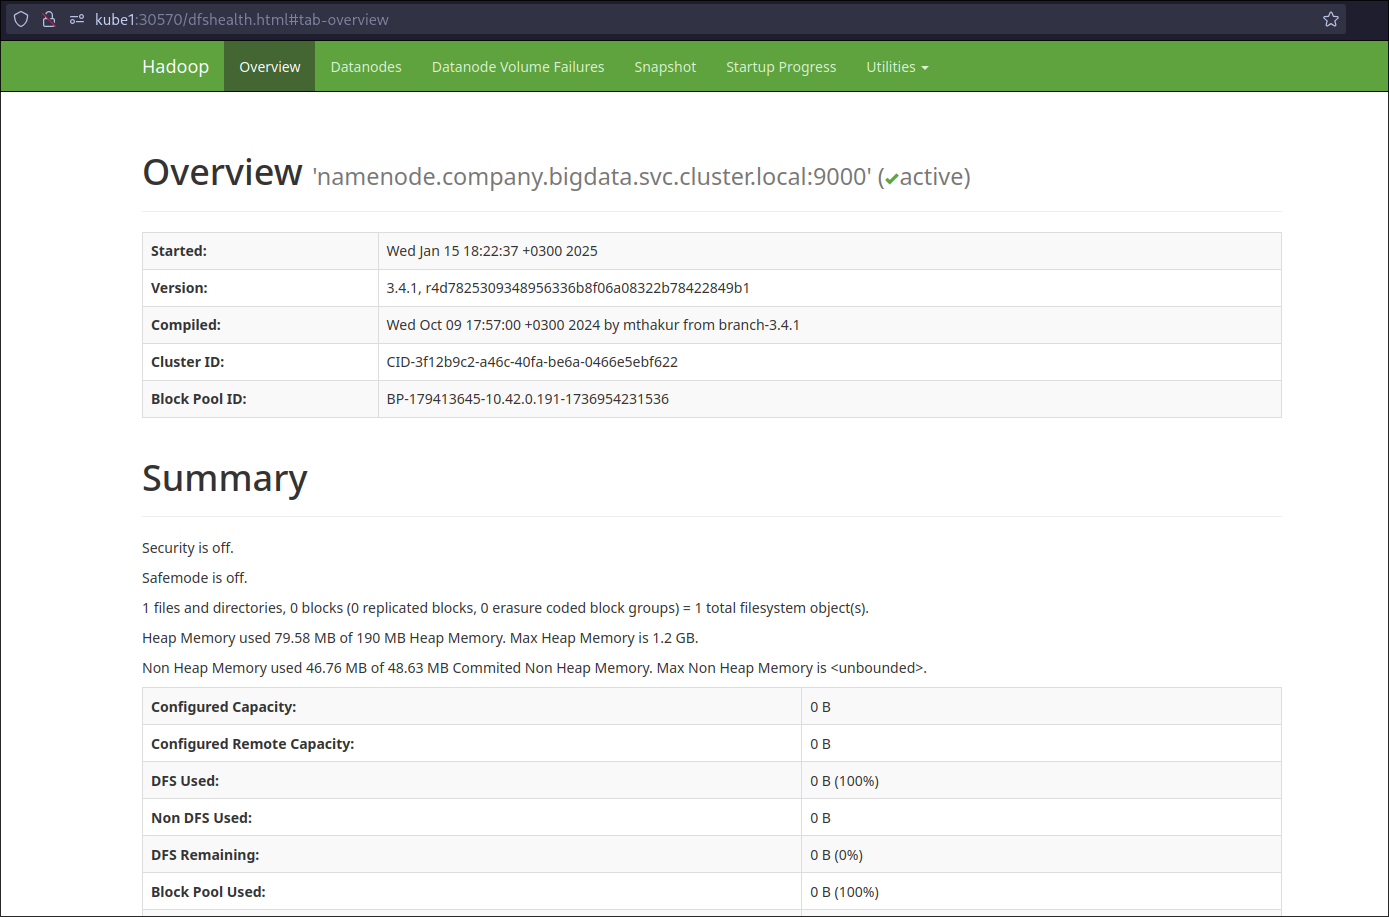Screen dimensions: 1389x917
Task: Click the DFS Used value 0 B (100%)
Action: click(x=844, y=781)
